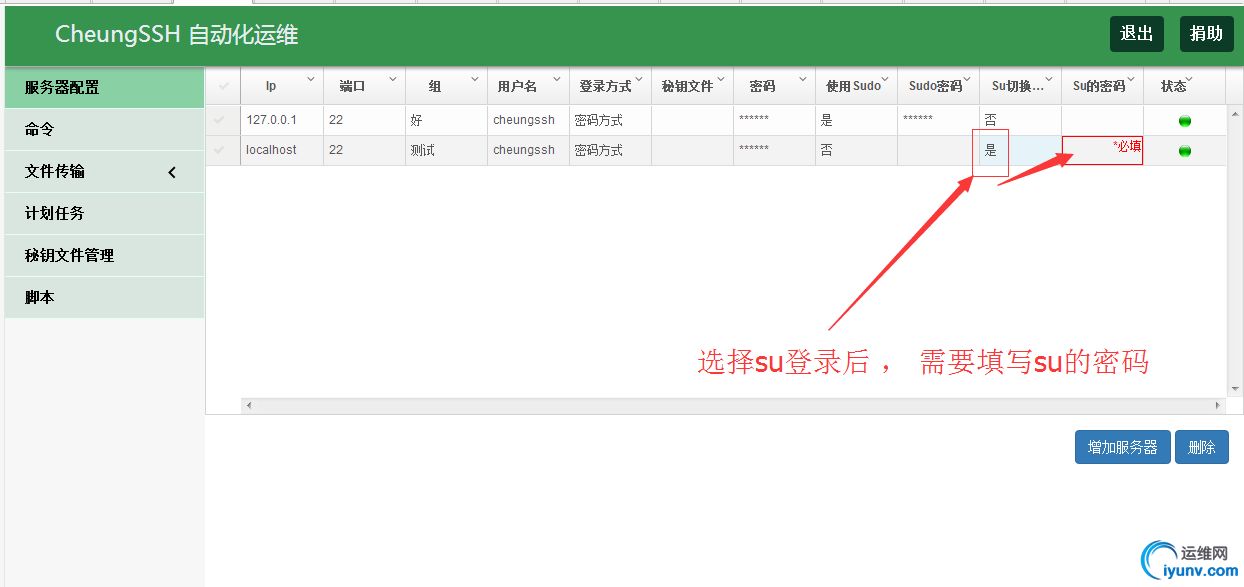
Task: Click the green status indicator for localhost
Action: tap(1185, 151)
